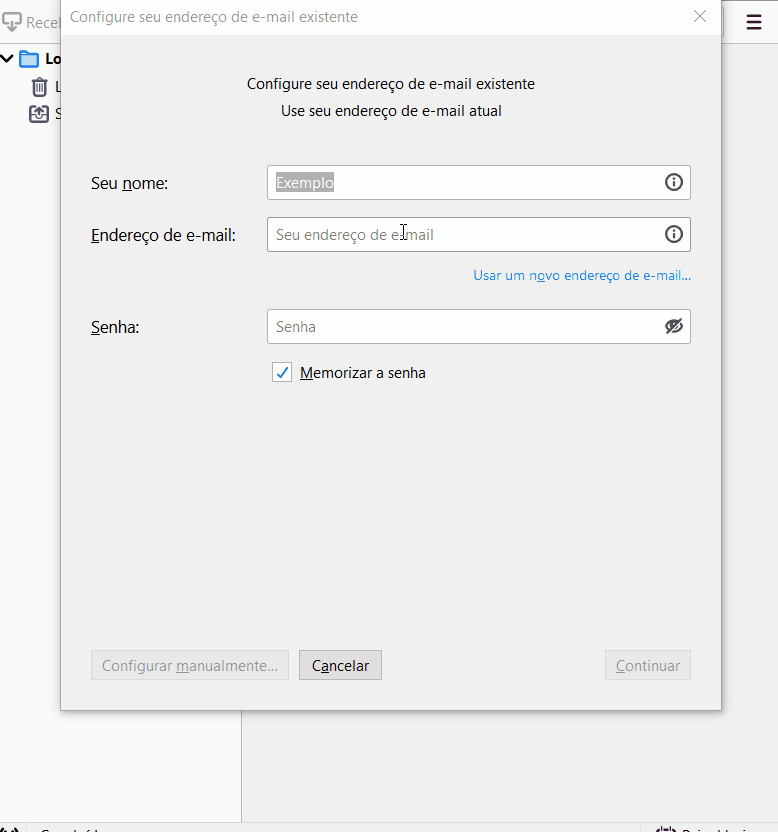778x832 pixels.
Task: Click the info icon in the name field
Action: 674,182
